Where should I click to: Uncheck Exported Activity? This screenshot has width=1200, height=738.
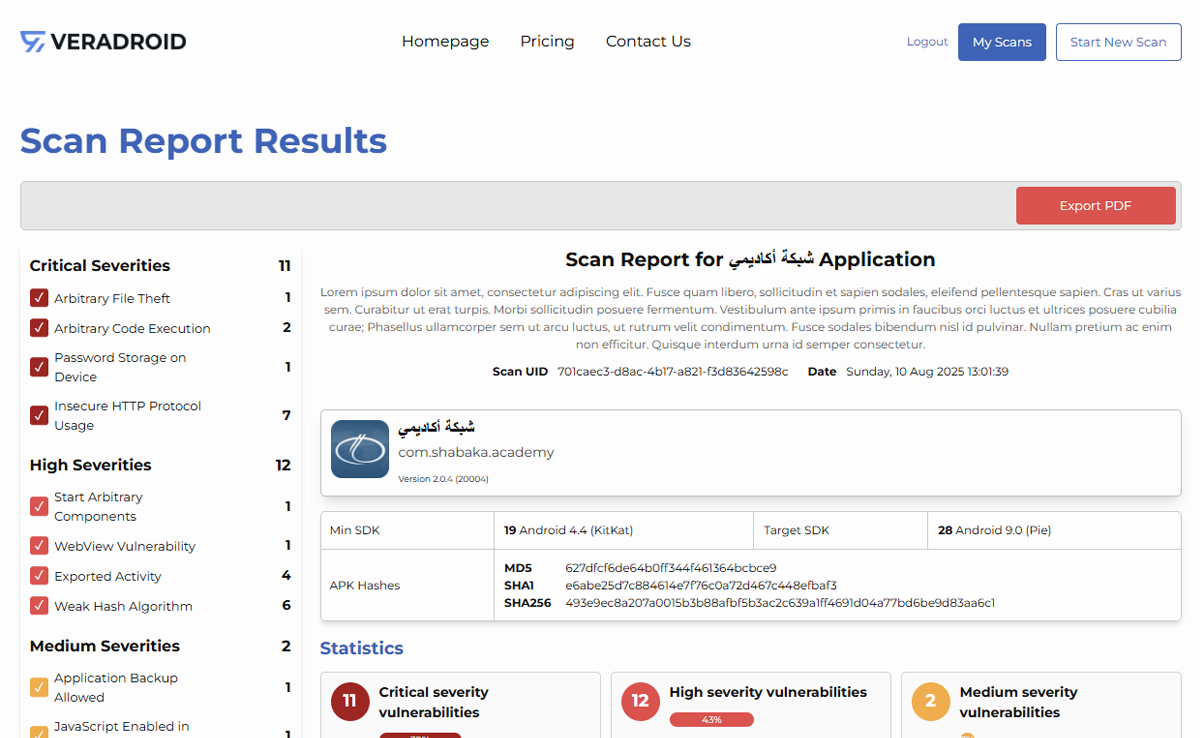[x=38, y=576]
